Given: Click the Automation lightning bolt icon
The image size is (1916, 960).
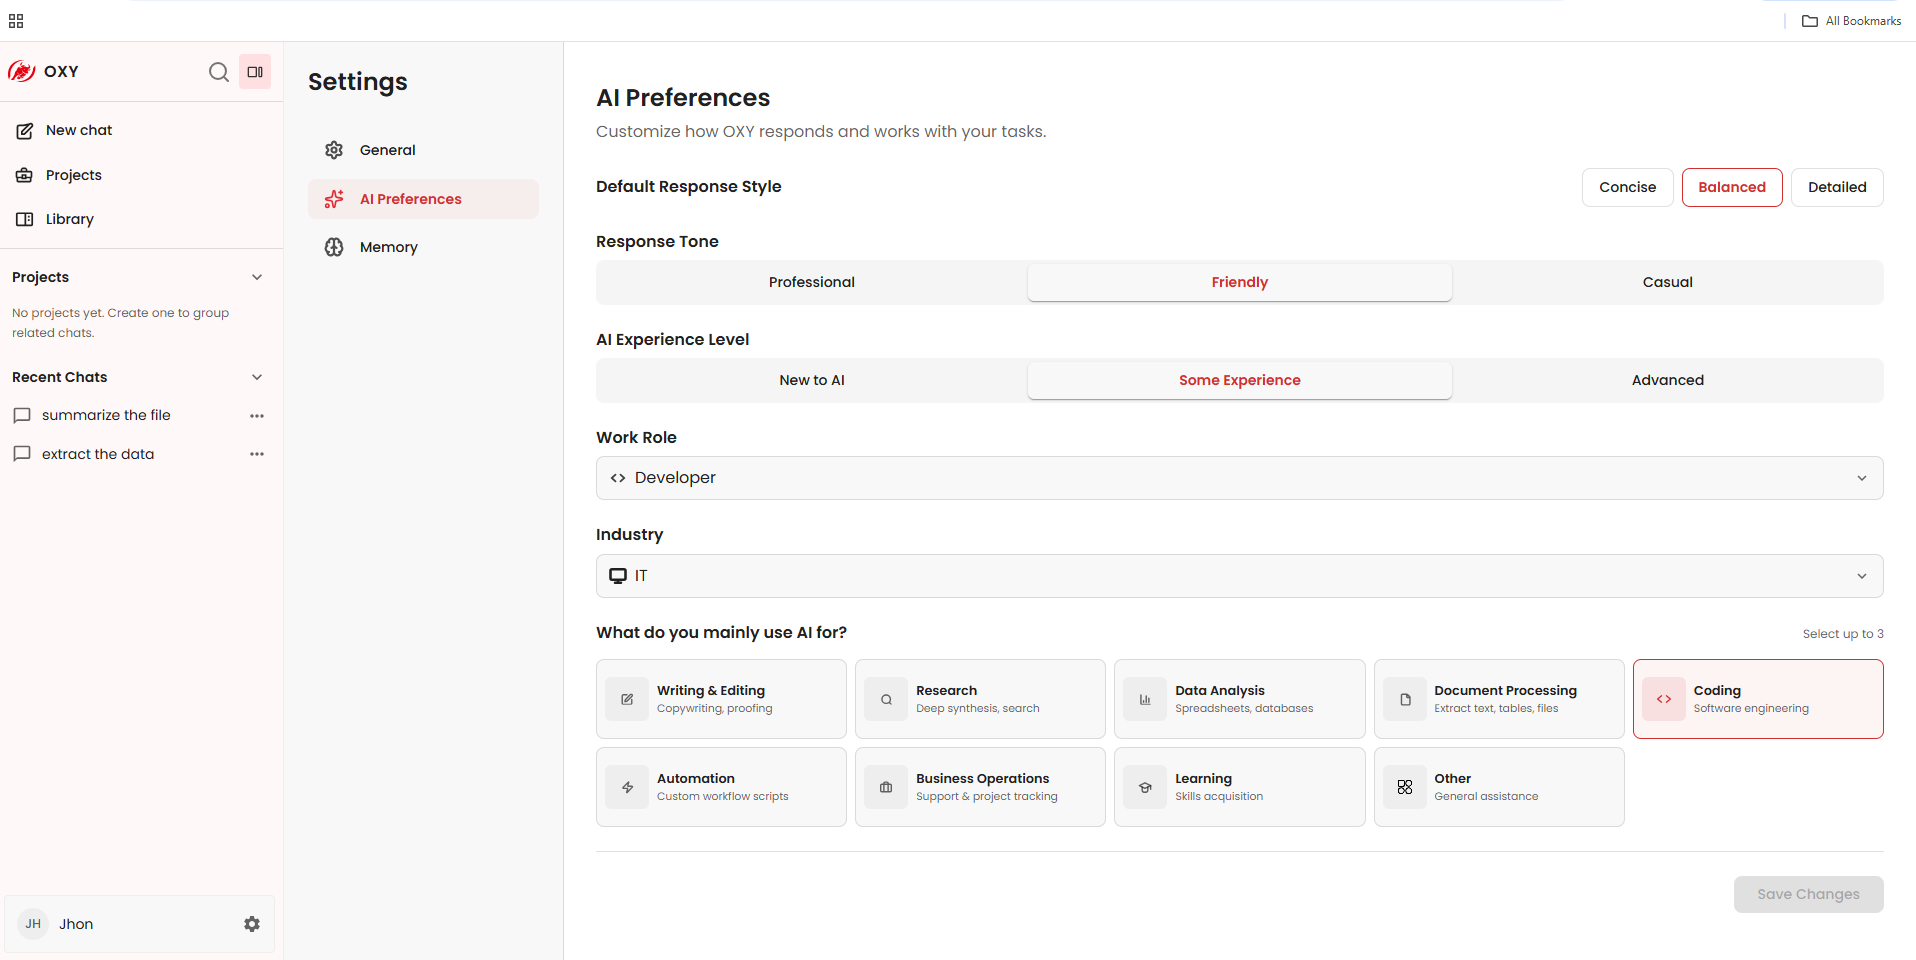Looking at the screenshot, I should pos(627,787).
